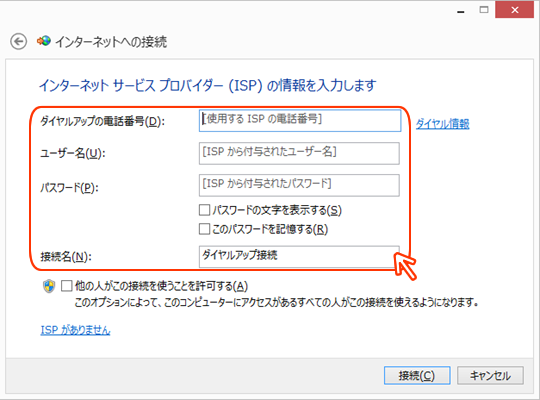Check このパスワードを記憶する option
Viewport: 540px width, 400px height.
(x=205, y=229)
